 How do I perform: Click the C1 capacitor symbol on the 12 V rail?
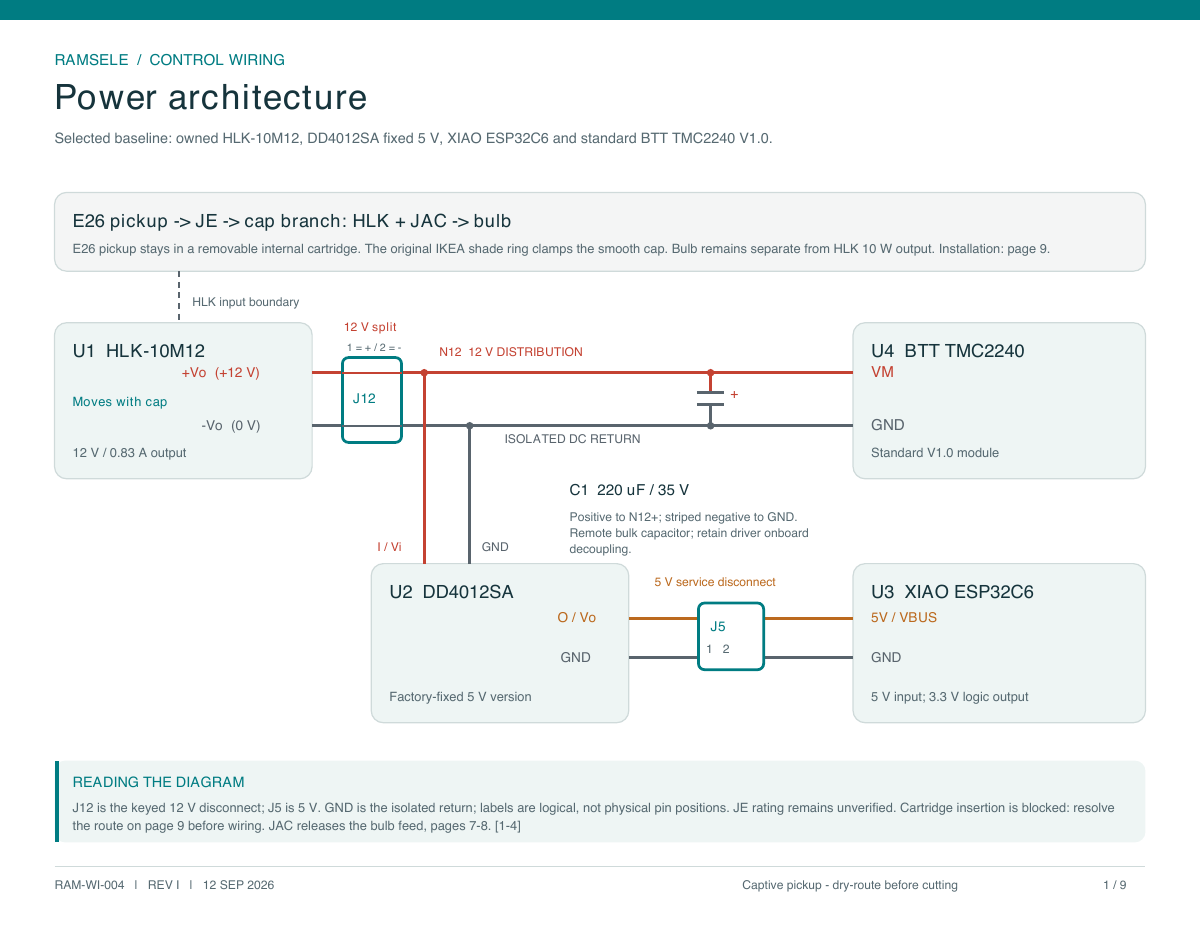pyautogui.click(x=711, y=398)
